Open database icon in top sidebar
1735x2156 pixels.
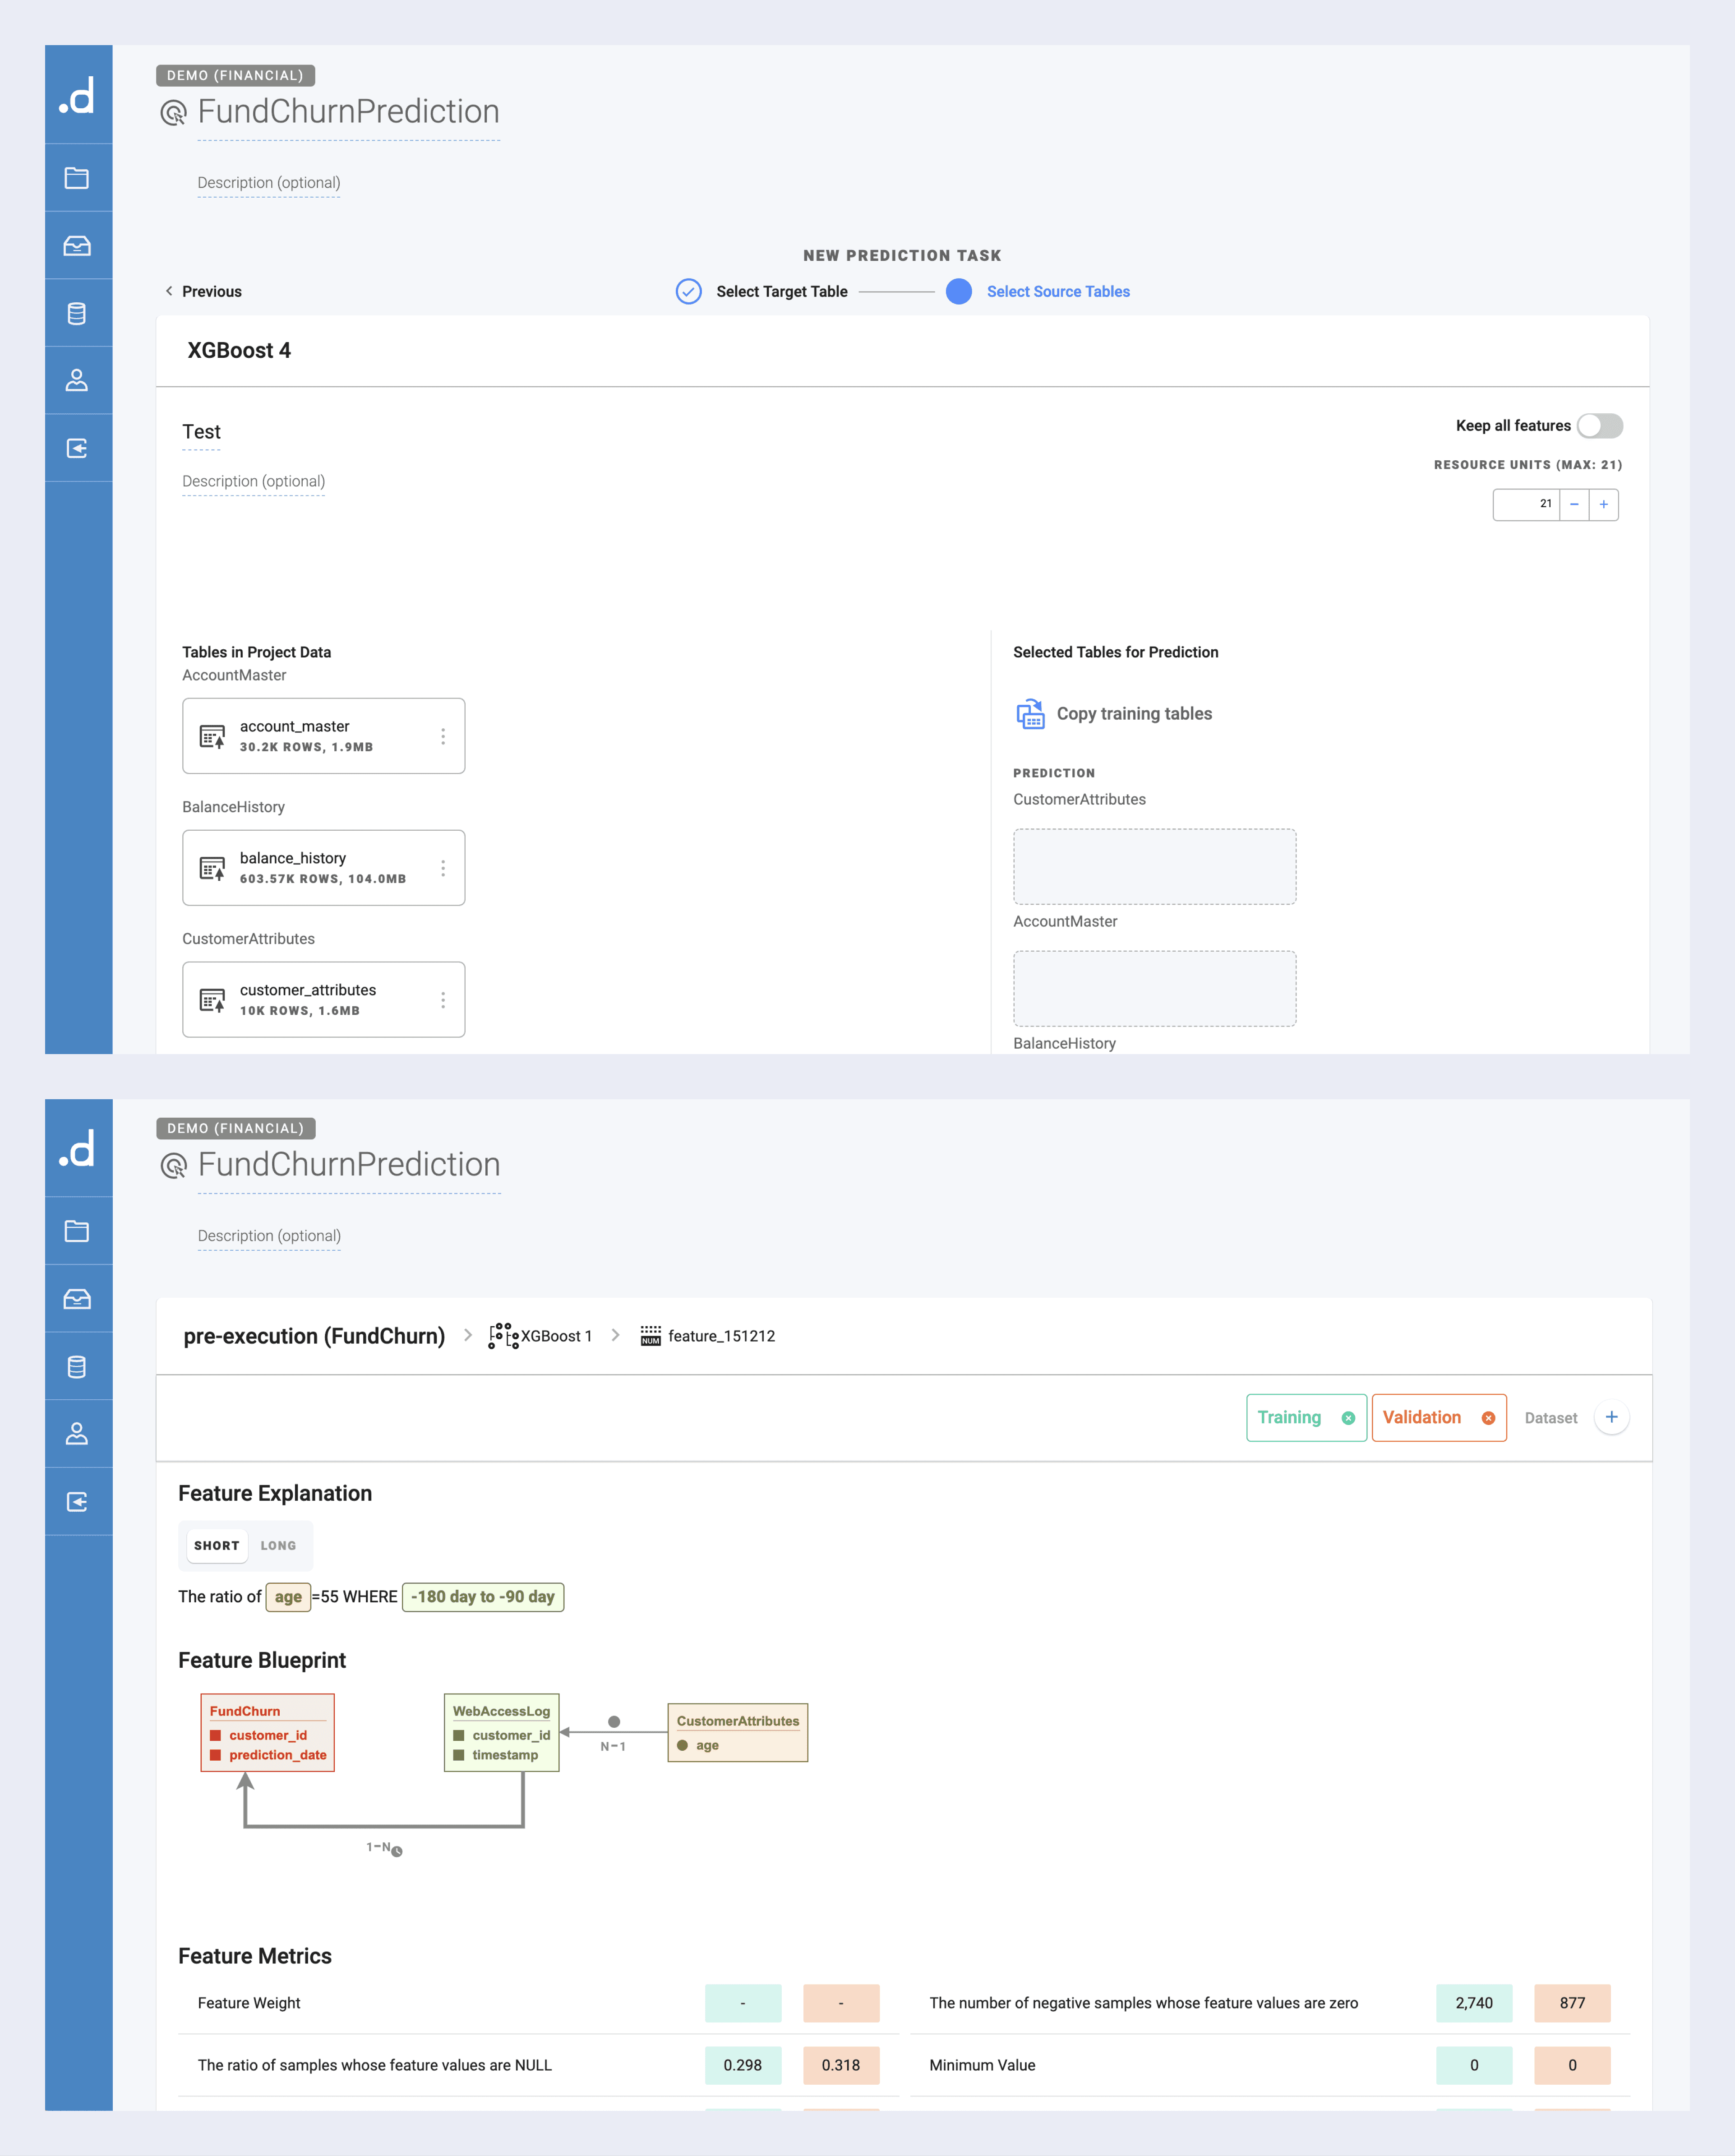click(x=77, y=313)
